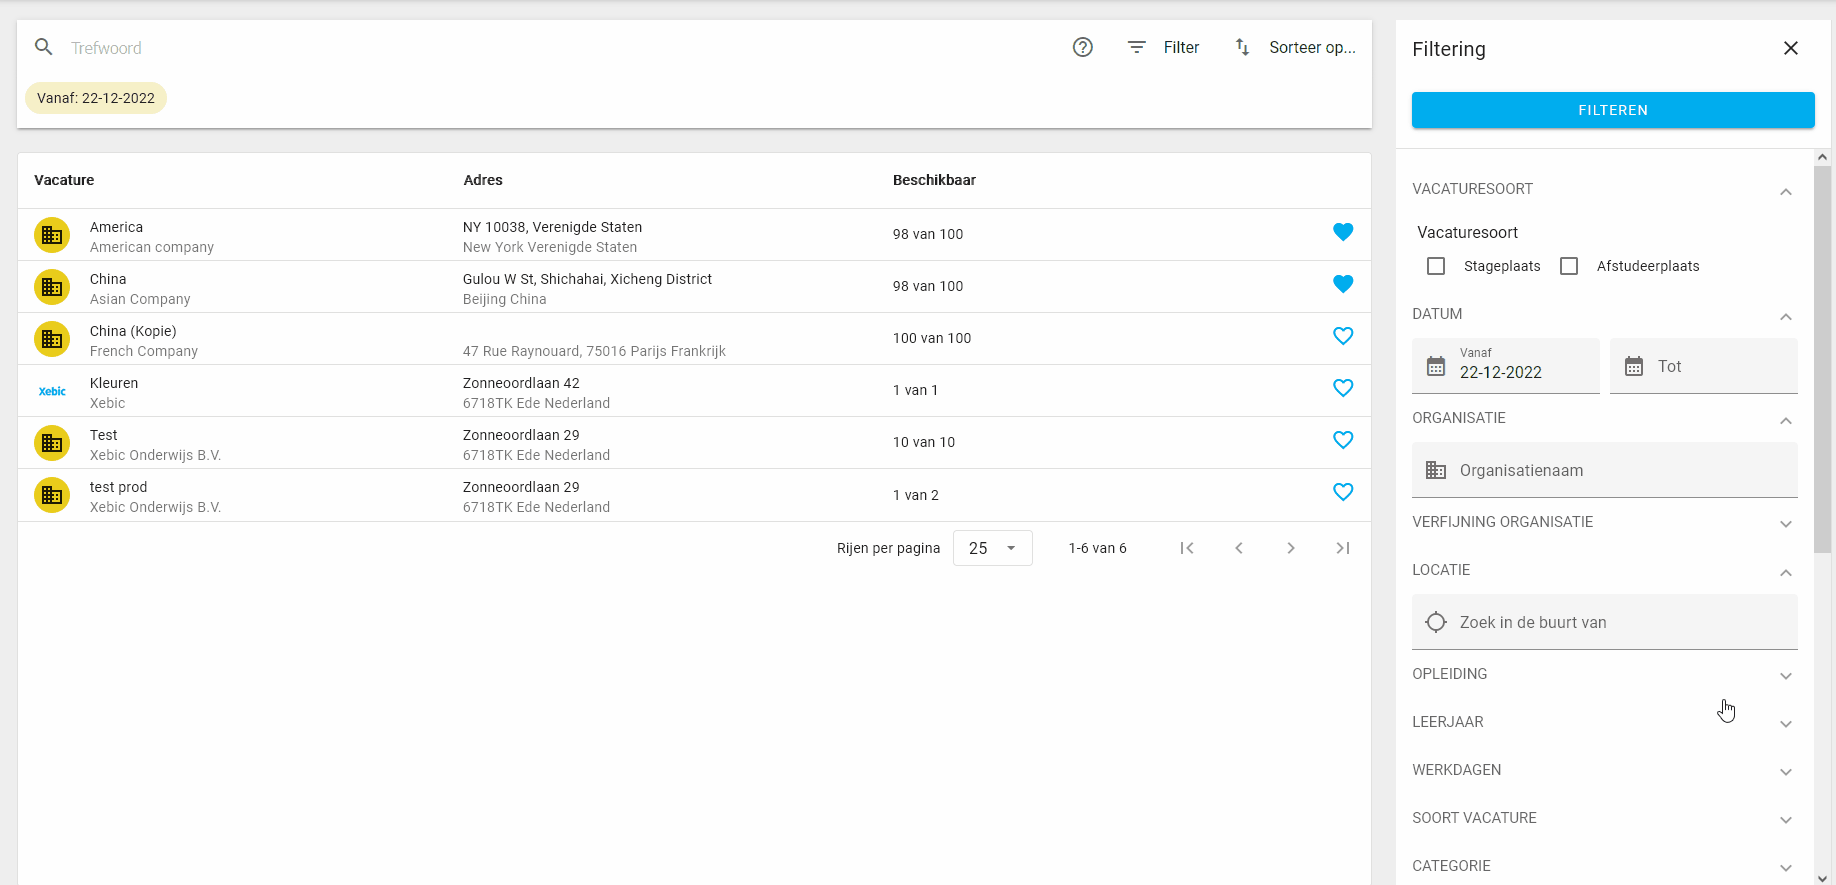The width and height of the screenshot is (1836, 885).
Task: Expand the Opleiding filter section
Action: coord(1604,674)
